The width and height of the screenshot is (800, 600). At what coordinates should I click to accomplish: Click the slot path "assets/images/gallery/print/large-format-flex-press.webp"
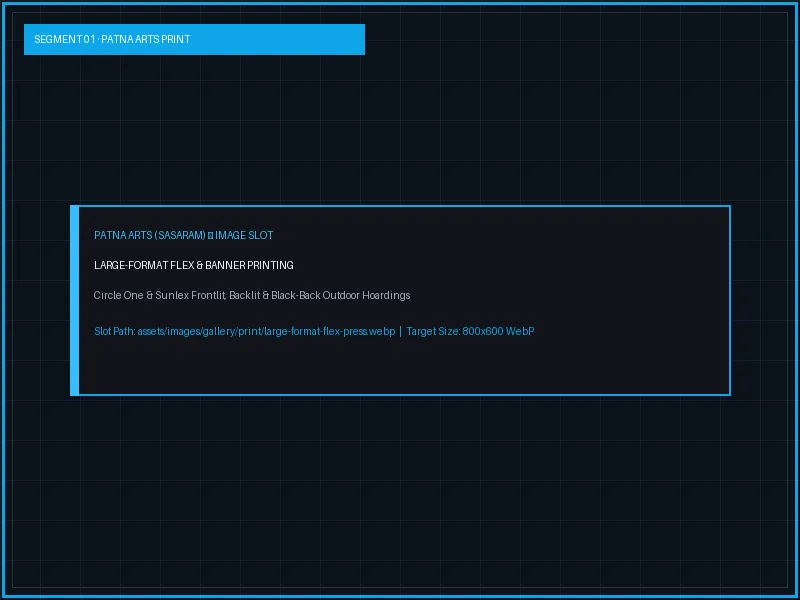click(x=266, y=332)
